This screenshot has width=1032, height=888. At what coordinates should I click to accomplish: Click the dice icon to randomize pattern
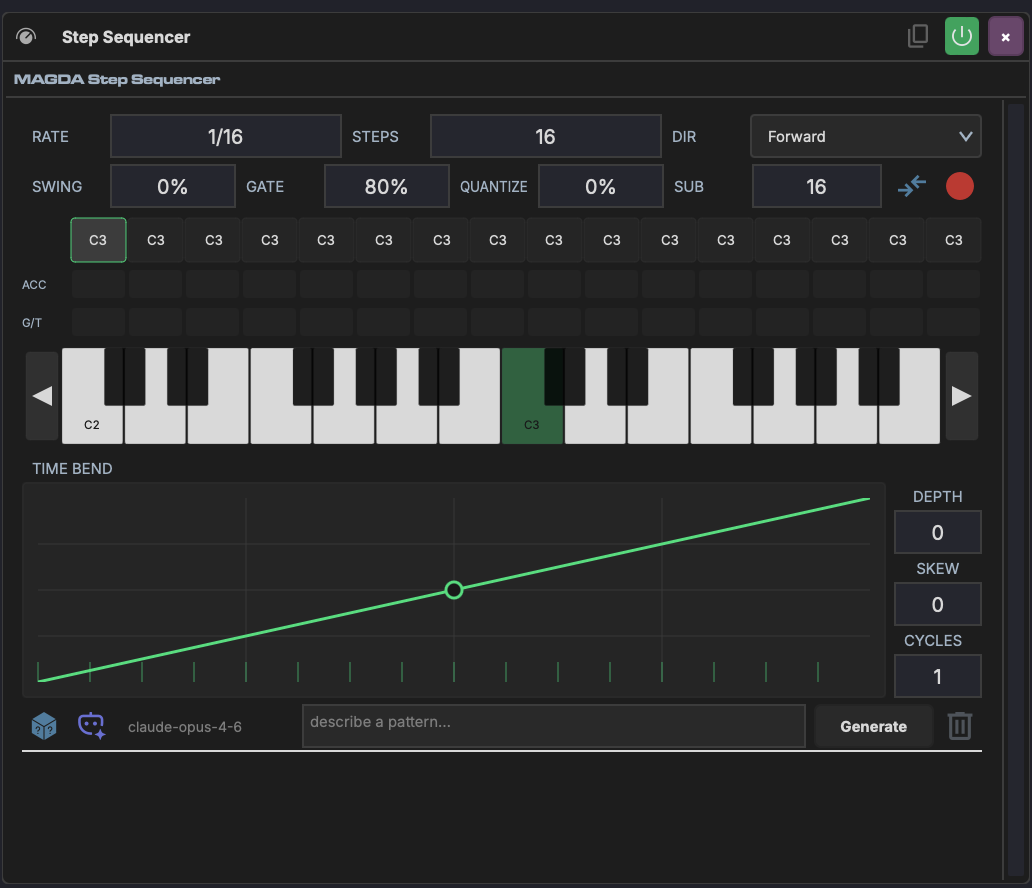tap(42, 726)
